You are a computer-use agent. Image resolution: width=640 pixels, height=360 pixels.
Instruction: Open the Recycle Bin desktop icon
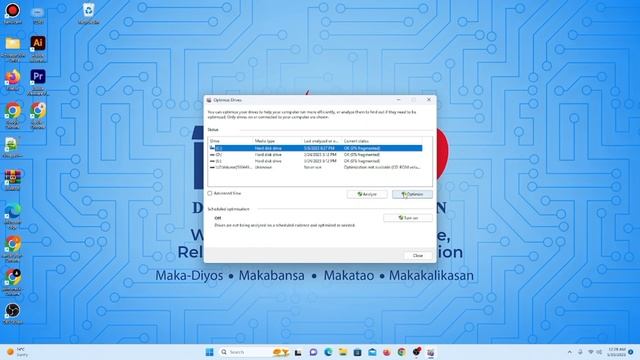89,13
